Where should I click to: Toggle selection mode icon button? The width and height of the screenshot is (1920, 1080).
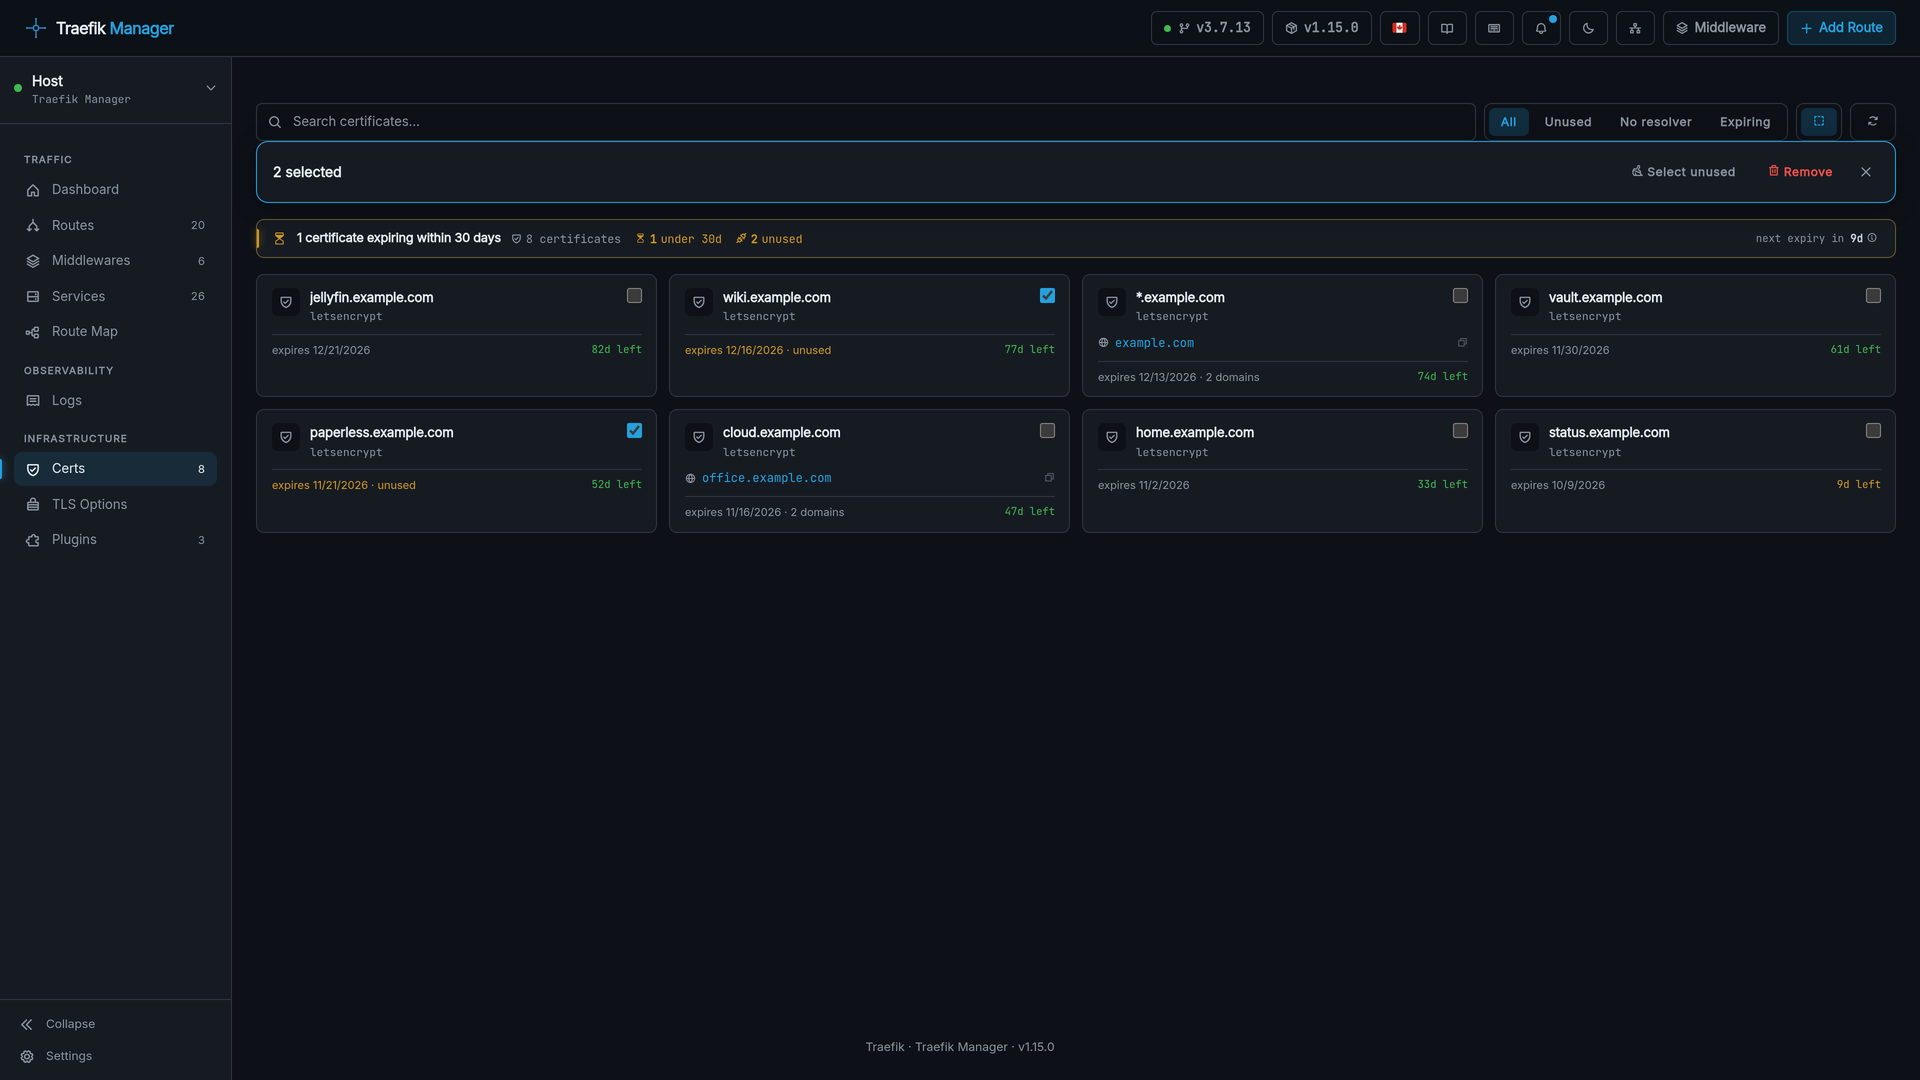coord(1819,121)
